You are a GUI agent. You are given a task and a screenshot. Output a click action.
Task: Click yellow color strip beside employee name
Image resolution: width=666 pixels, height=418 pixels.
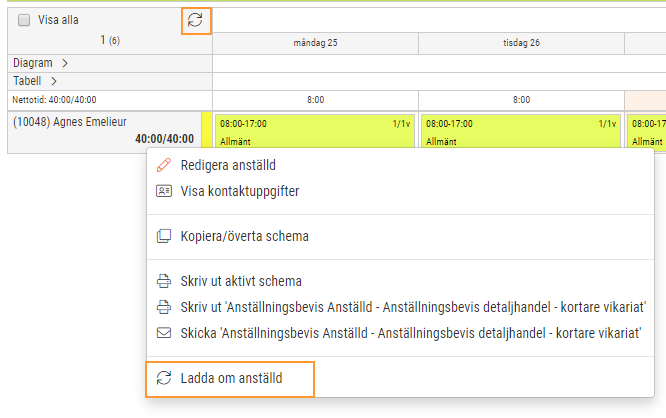[206, 131]
